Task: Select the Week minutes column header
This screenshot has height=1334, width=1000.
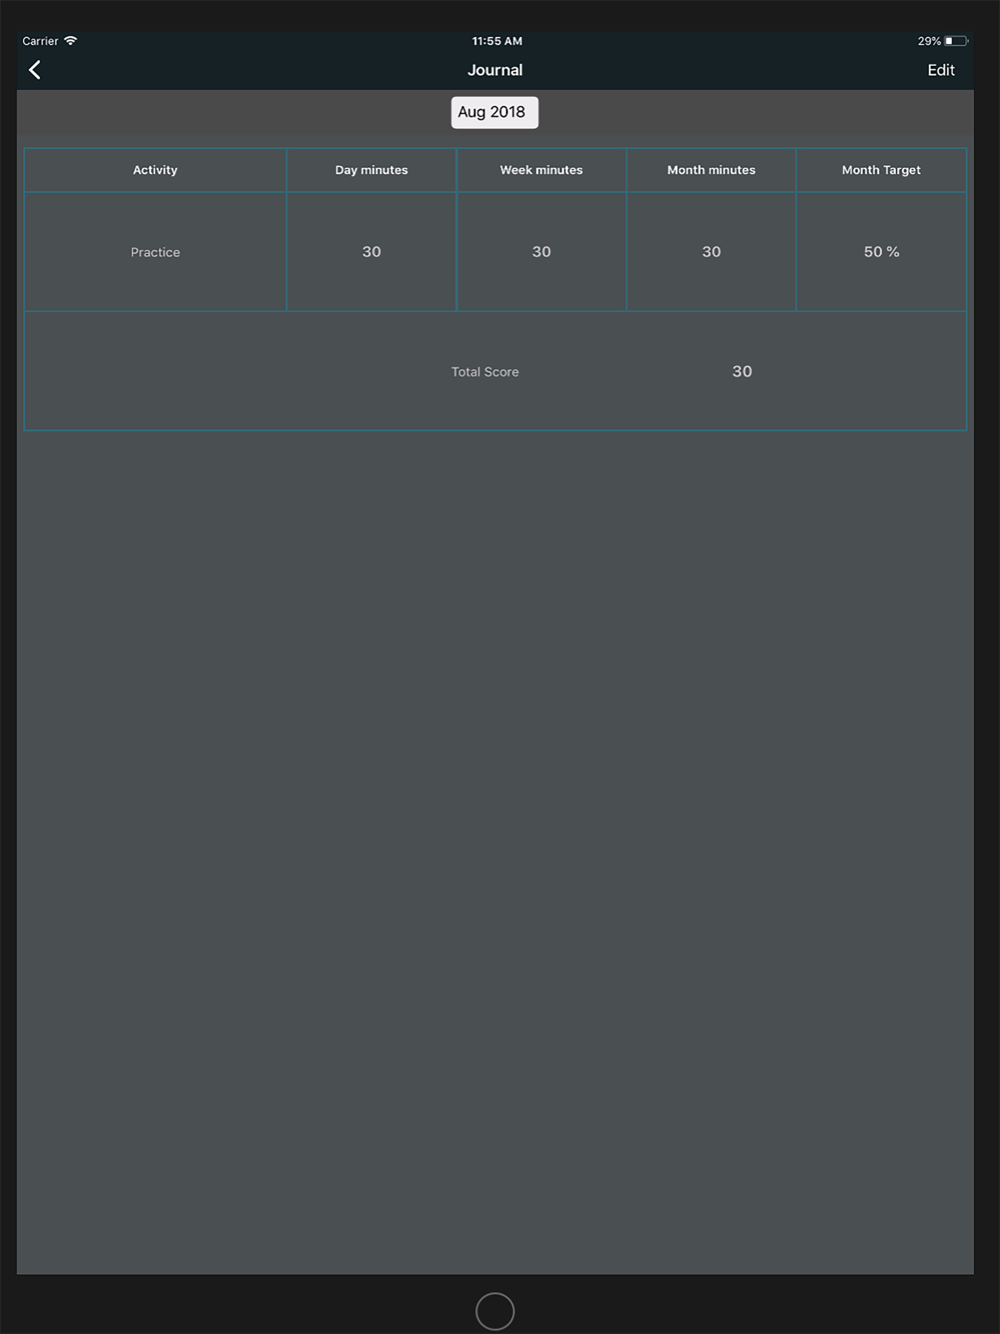Action: (x=541, y=170)
